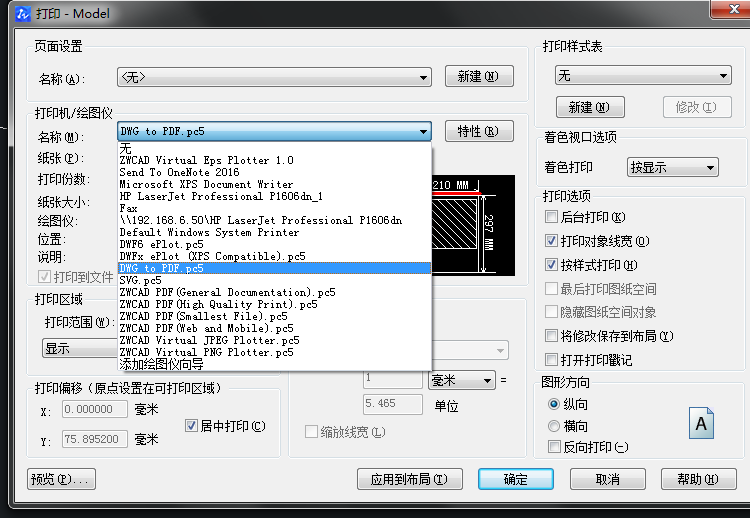The width and height of the screenshot is (750, 518).
Task: Click 取消 cancel button
Action: click(x=608, y=479)
